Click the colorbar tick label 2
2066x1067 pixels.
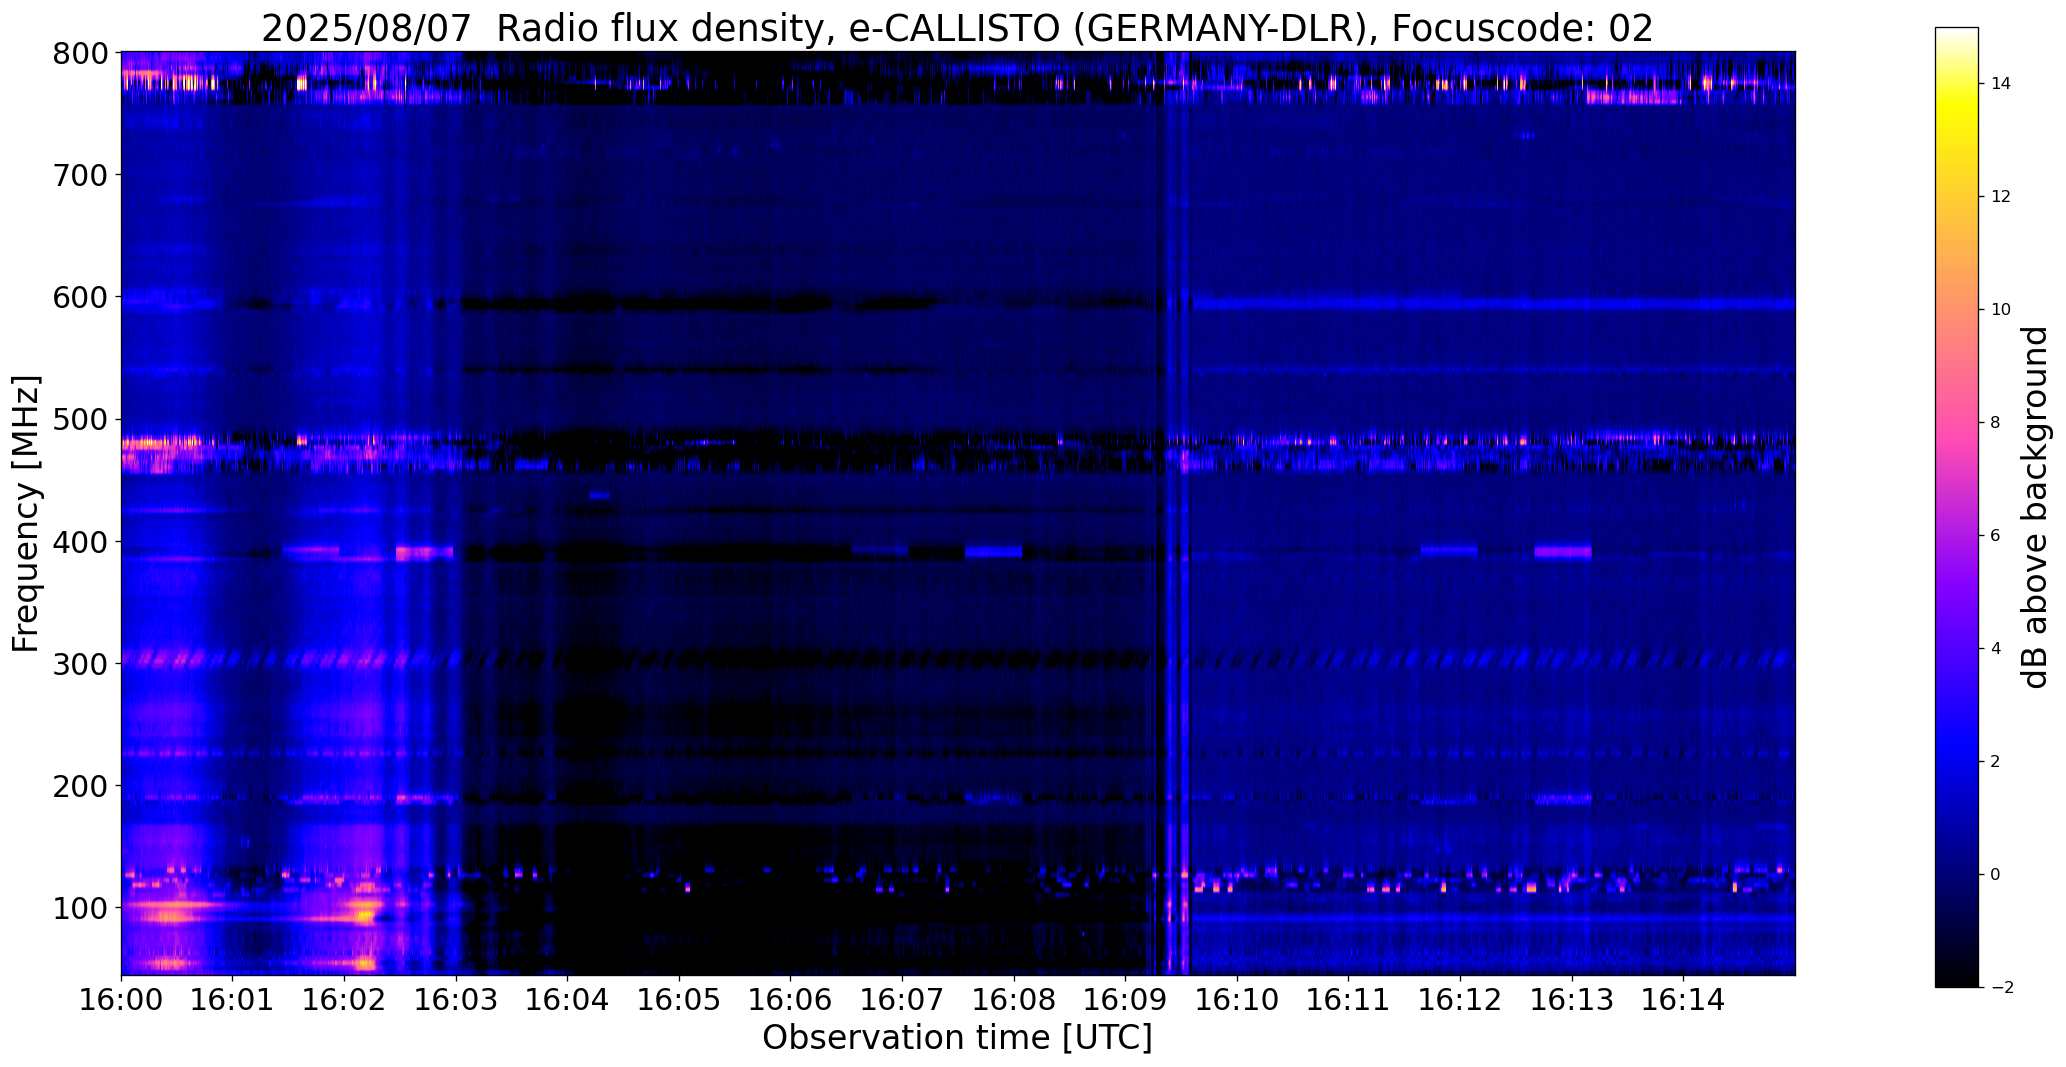[x=1995, y=761]
